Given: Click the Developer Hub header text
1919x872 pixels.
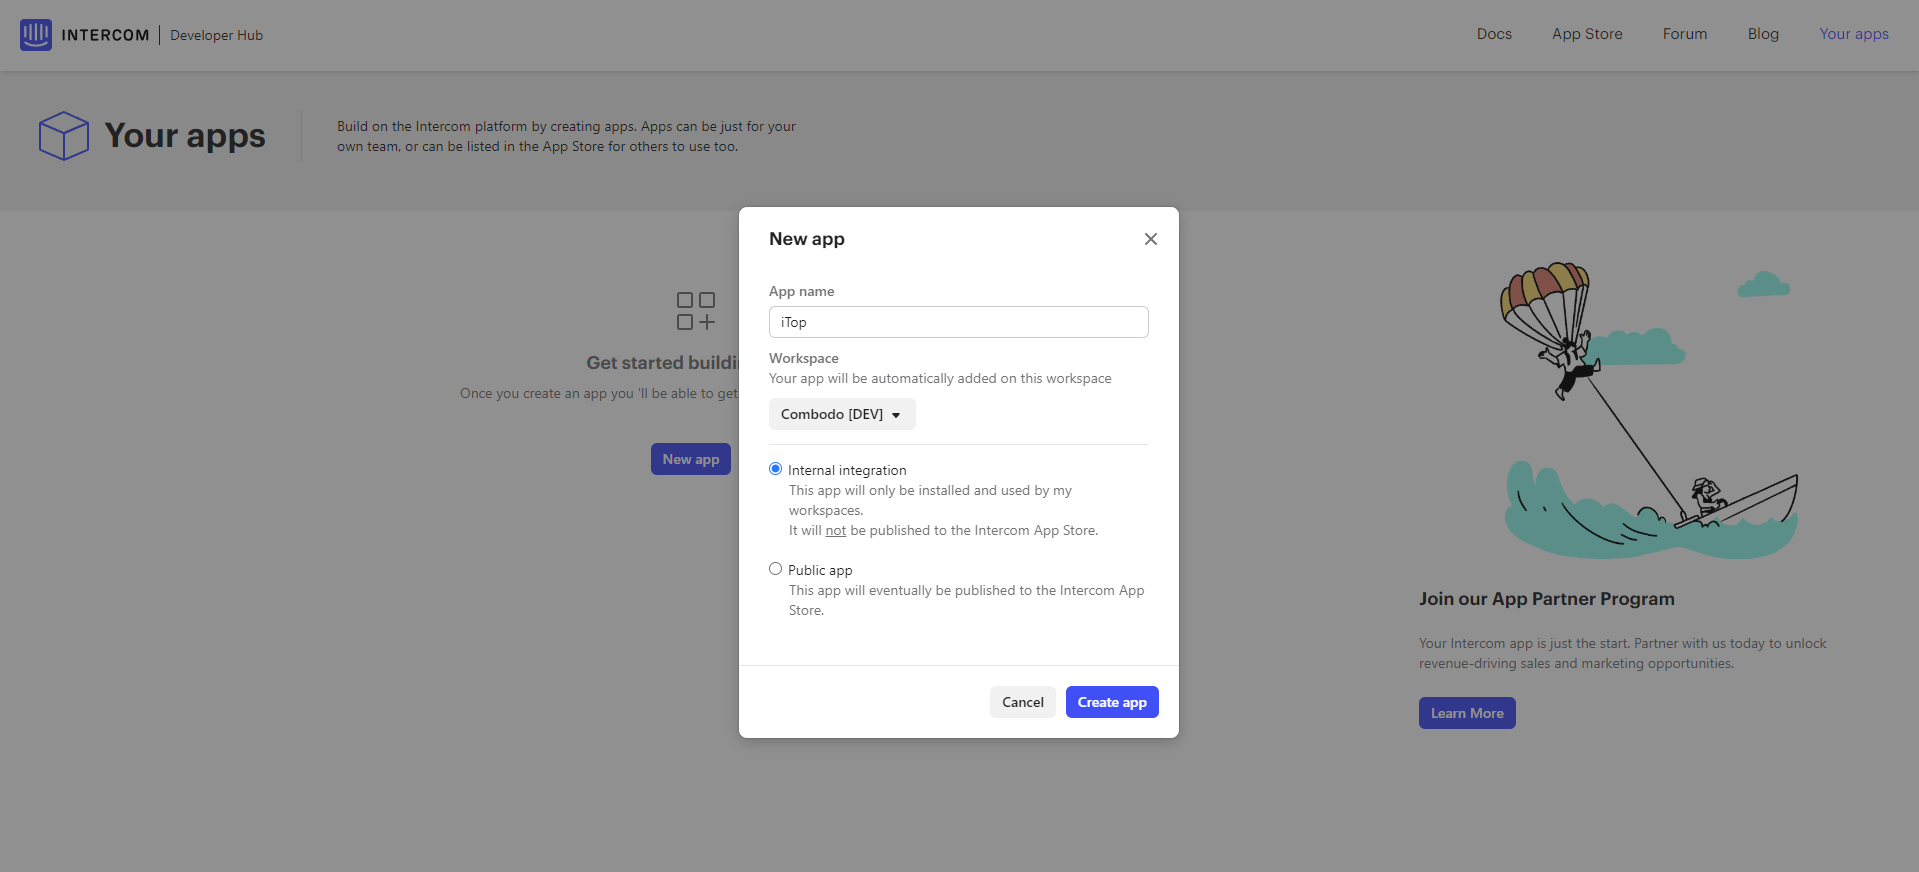Looking at the screenshot, I should [216, 35].
